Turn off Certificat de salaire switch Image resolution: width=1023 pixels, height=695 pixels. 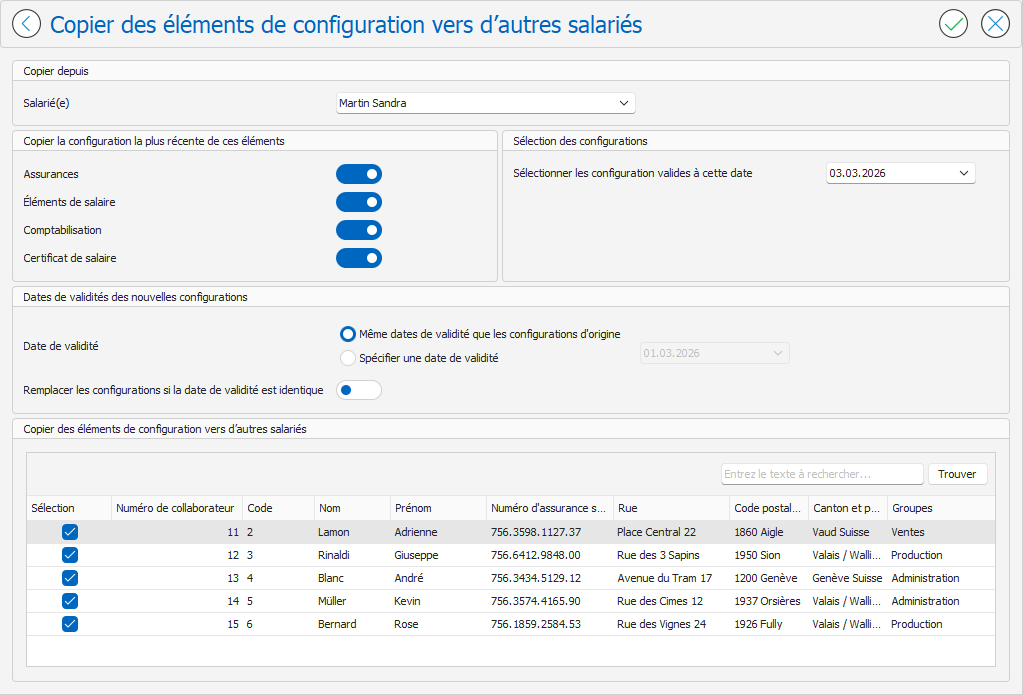tap(359, 259)
